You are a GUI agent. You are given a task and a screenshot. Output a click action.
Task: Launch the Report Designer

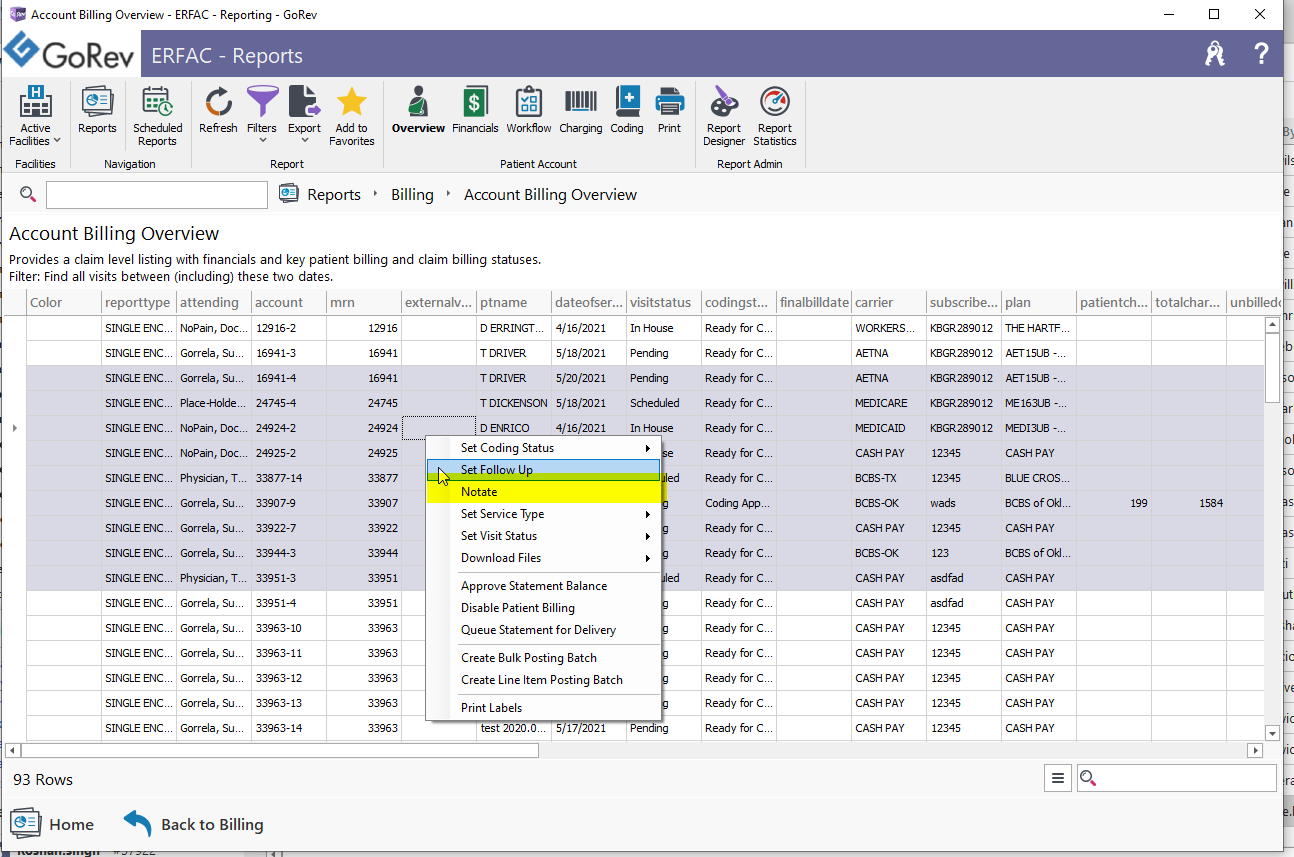tap(724, 116)
